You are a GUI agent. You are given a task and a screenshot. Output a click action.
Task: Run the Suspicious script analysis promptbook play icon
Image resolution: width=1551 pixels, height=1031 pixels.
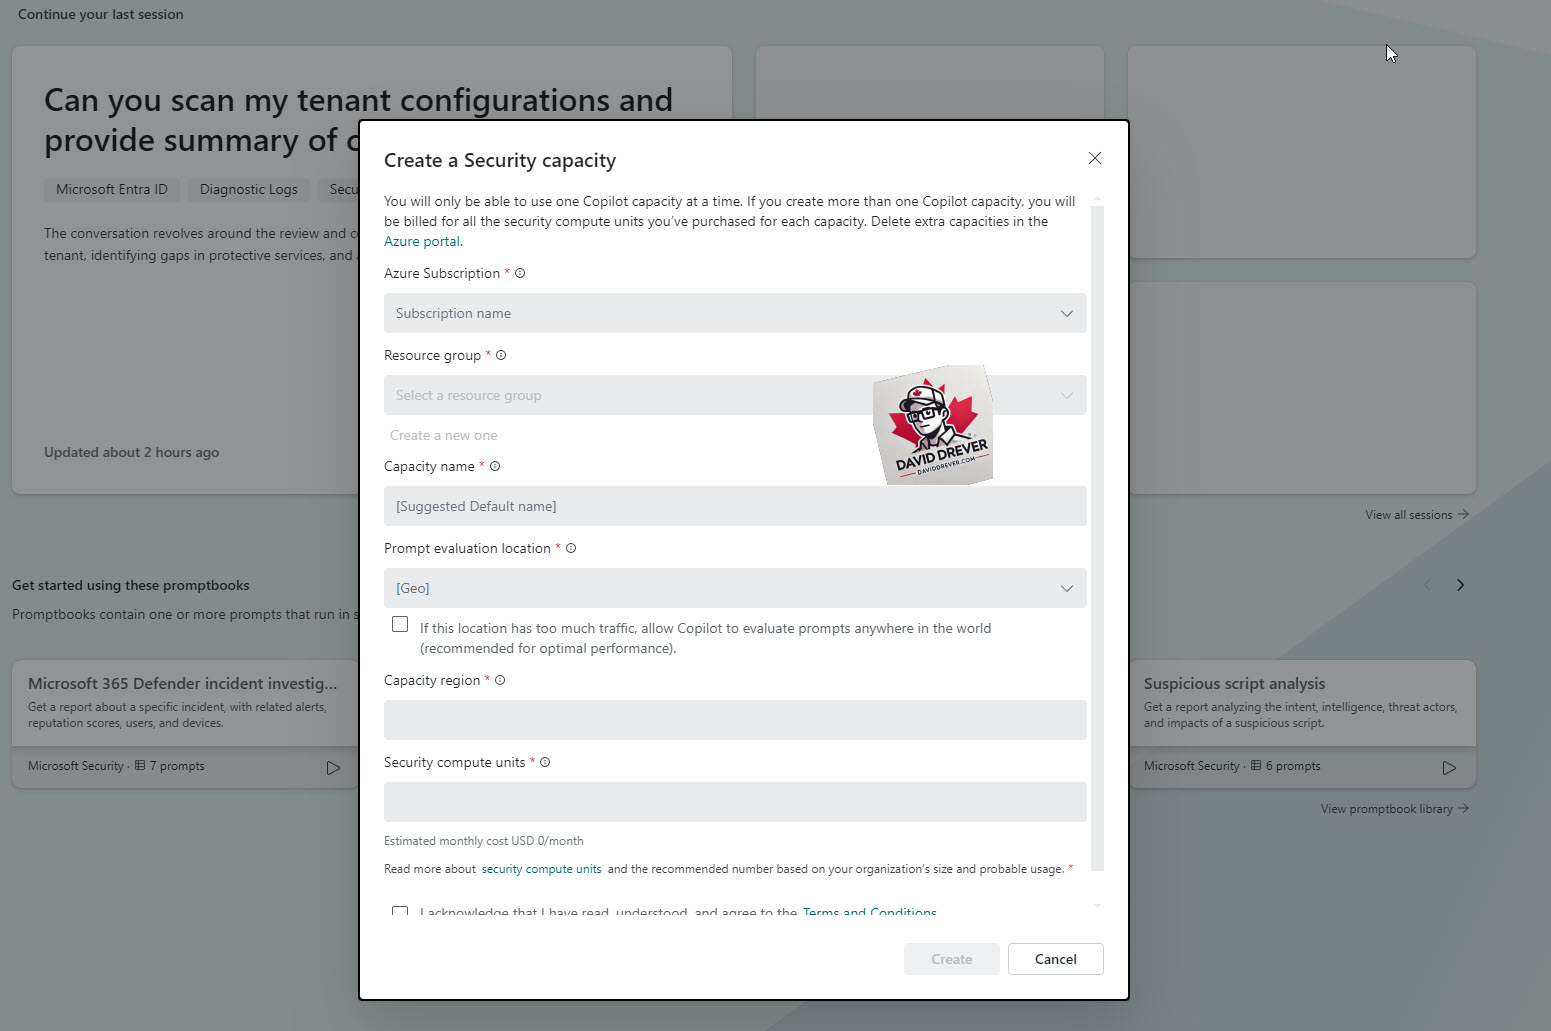click(x=1449, y=768)
